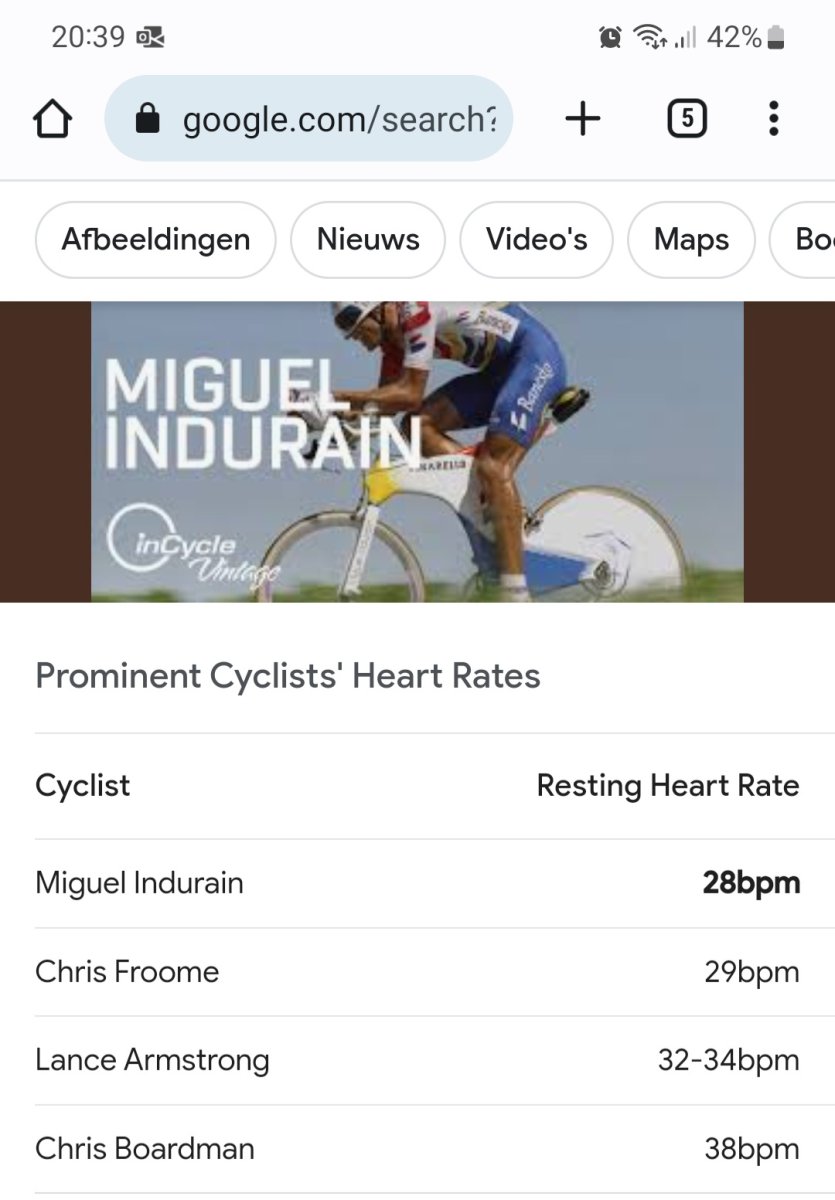The height and width of the screenshot is (1200, 835).
Task: Open the three-dot browser menu
Action: (773, 120)
